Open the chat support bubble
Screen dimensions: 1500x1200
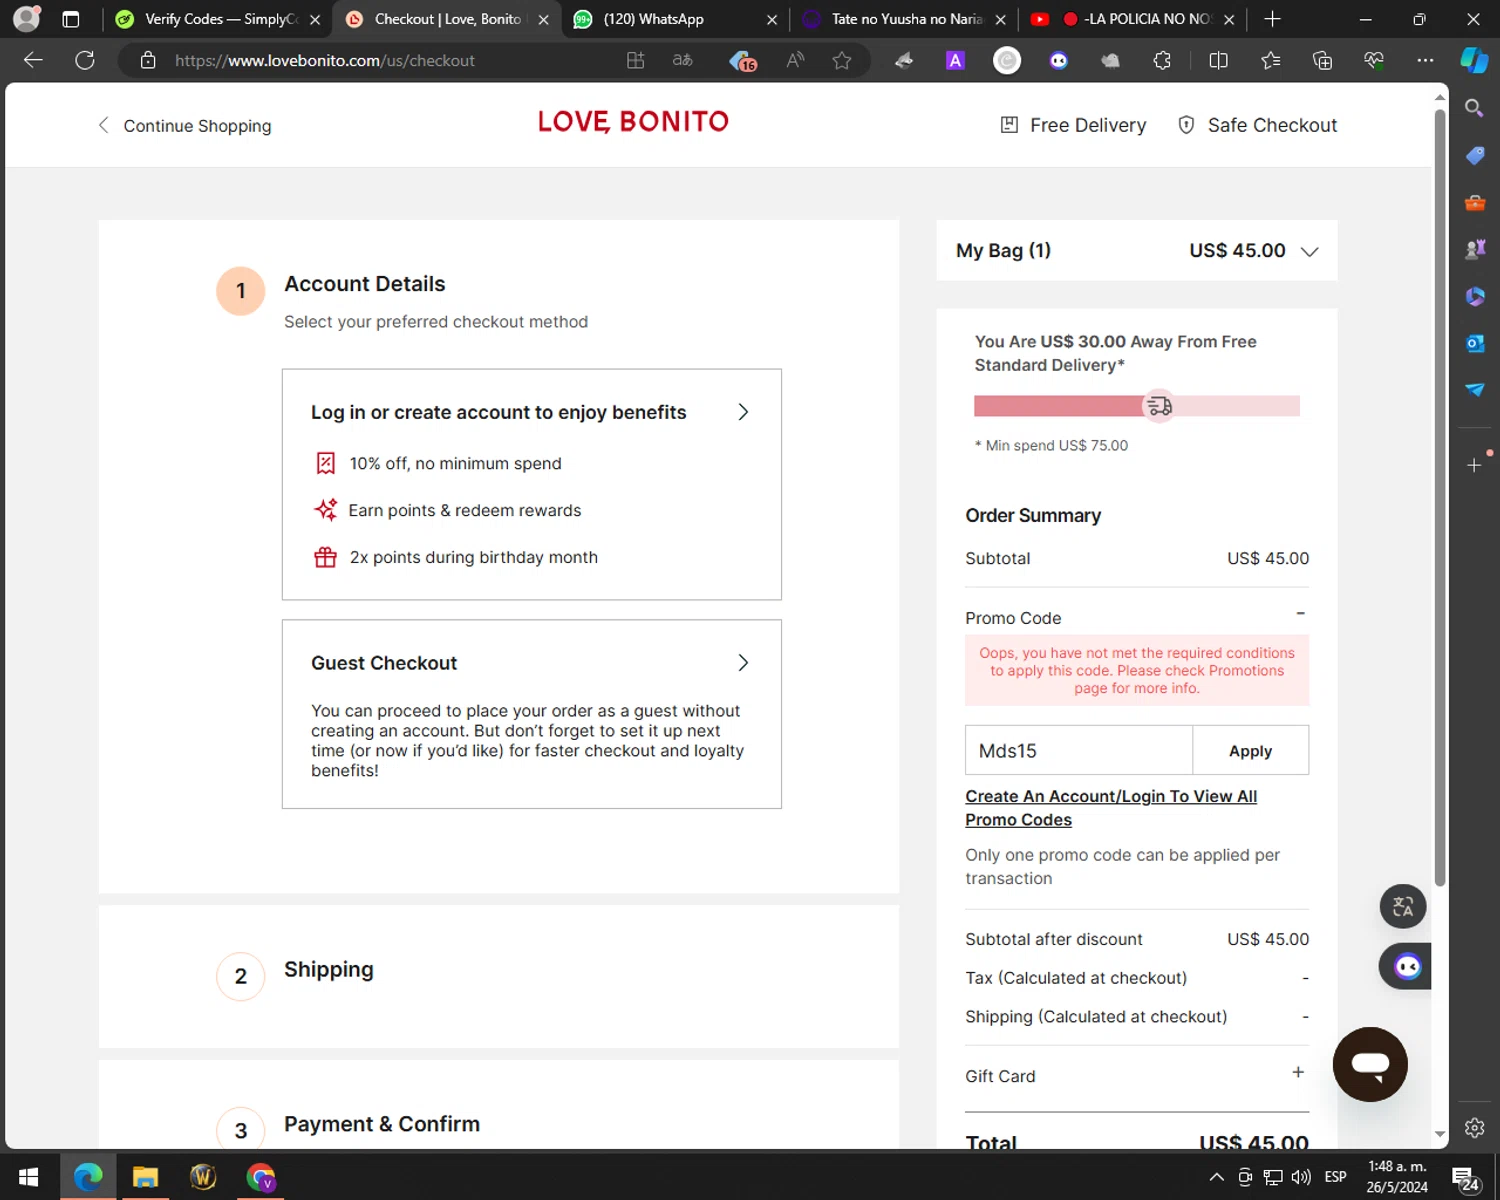[x=1370, y=1064]
